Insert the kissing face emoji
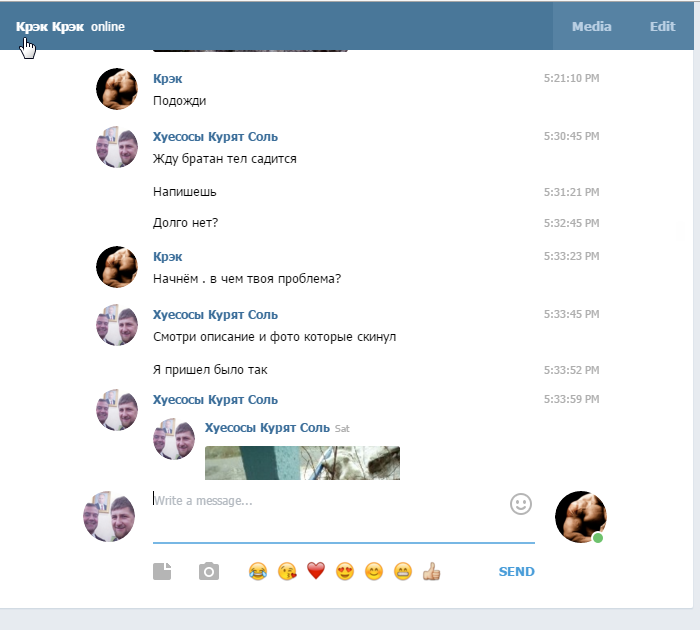This screenshot has height=630, width=700. [287, 572]
